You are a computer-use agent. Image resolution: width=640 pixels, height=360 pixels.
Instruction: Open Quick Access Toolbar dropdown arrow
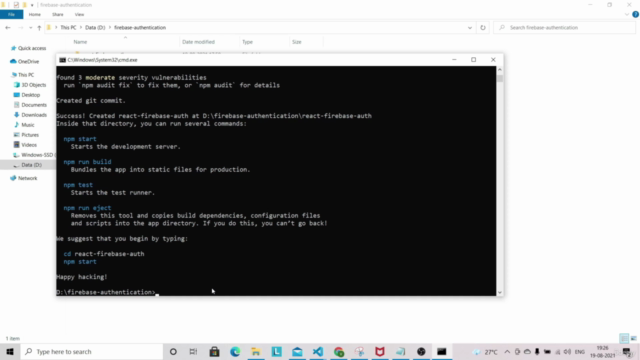pyautogui.click(x=32, y=5)
